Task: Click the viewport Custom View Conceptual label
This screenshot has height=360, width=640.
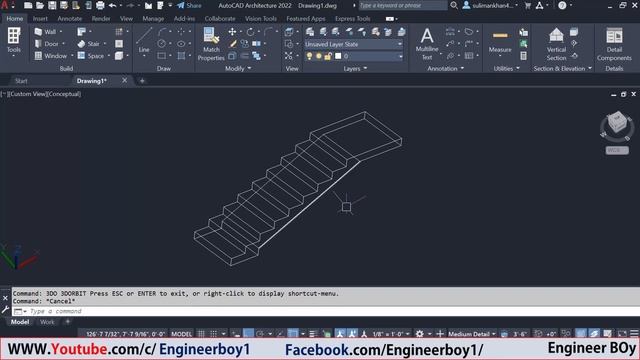Action: pyautogui.click(x=41, y=94)
